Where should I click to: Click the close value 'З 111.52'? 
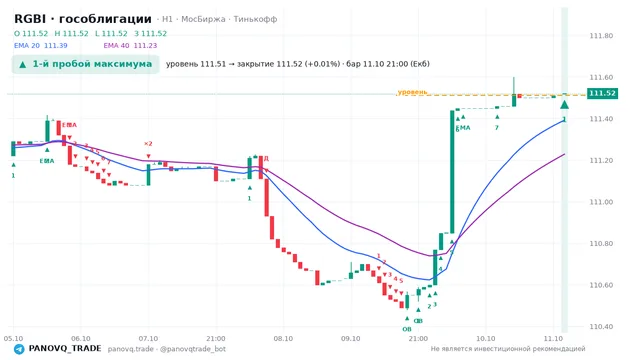pos(151,33)
